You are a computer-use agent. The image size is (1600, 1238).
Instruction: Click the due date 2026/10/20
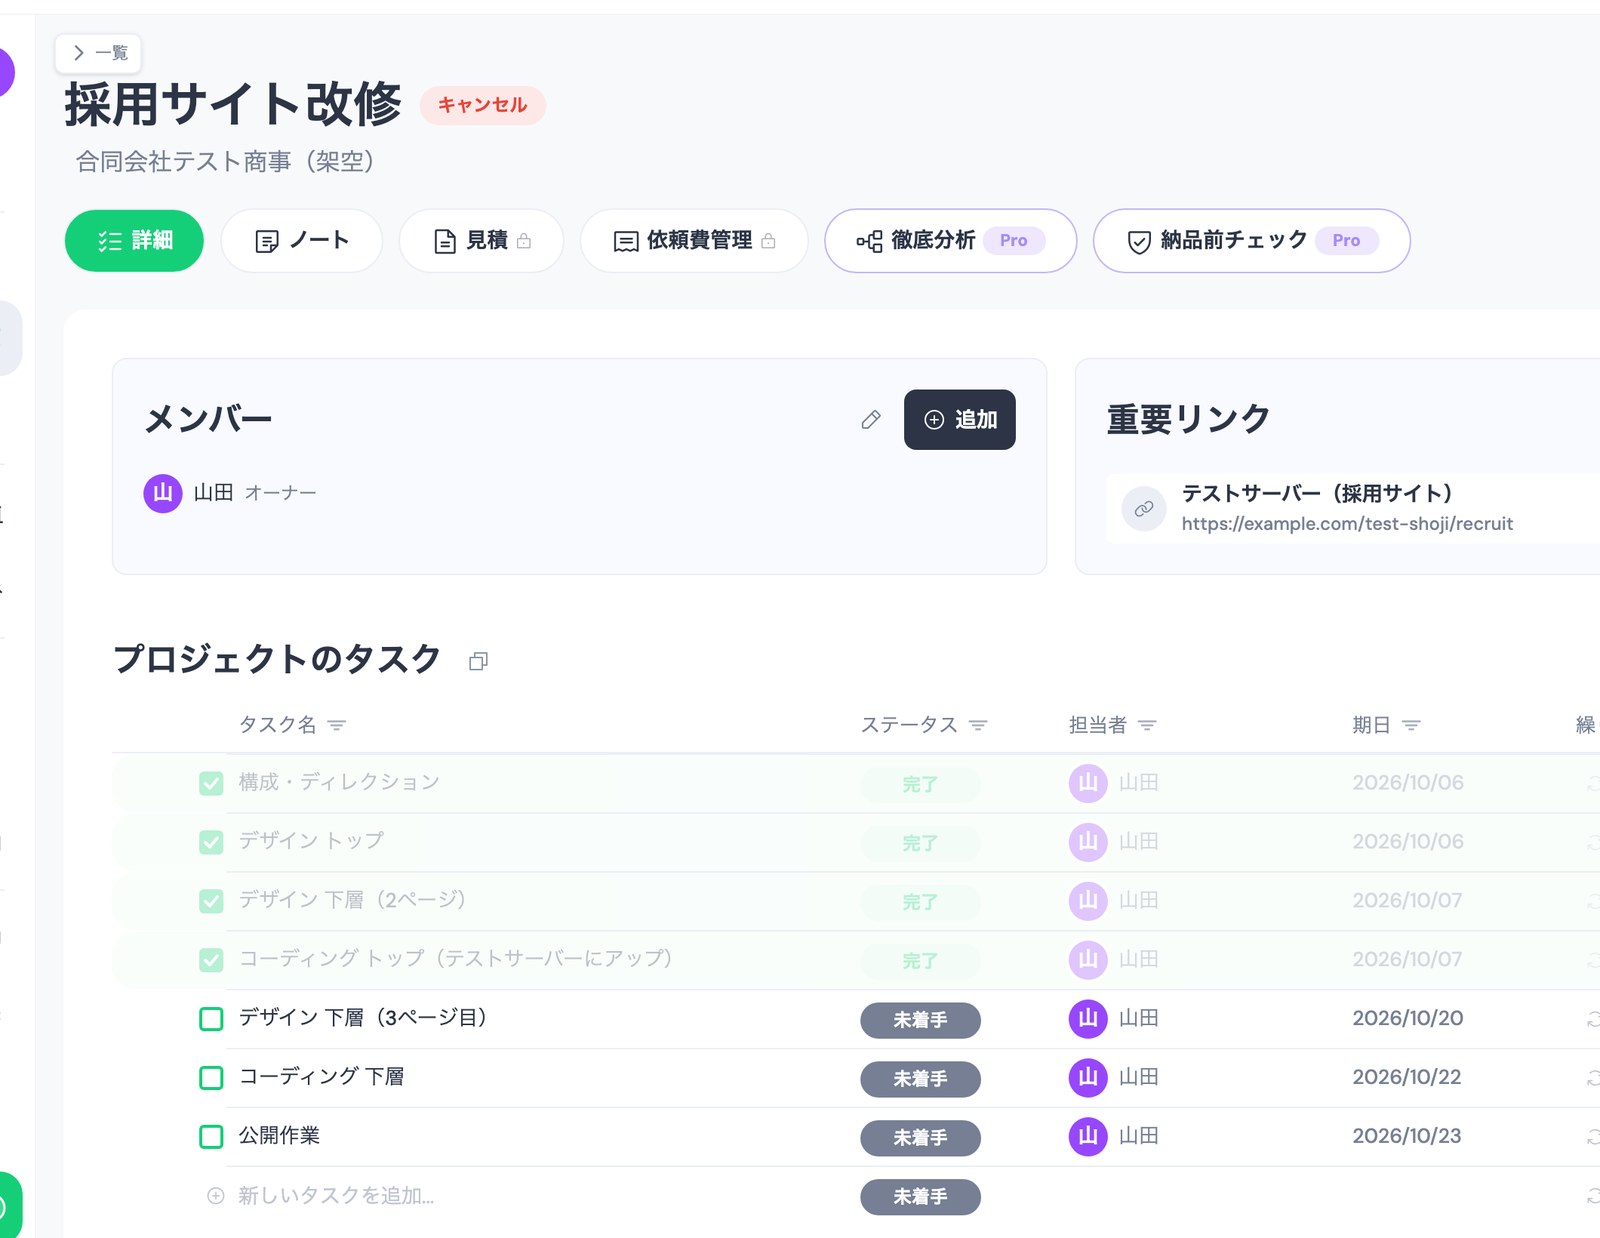(1407, 1018)
